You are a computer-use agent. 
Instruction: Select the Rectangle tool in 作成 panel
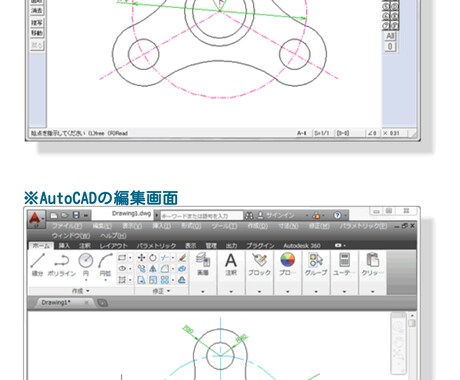122,258
